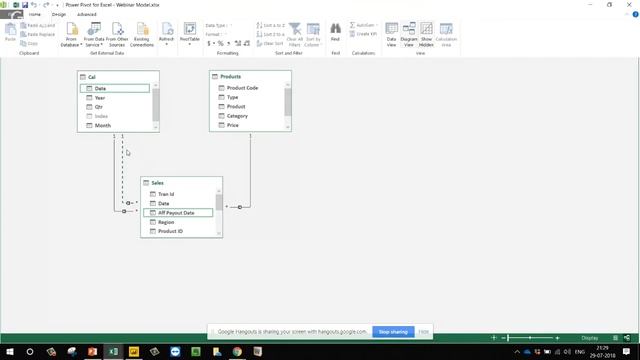Open the Data Type dropdown
The height and width of the screenshot is (360, 640).
(218, 25)
